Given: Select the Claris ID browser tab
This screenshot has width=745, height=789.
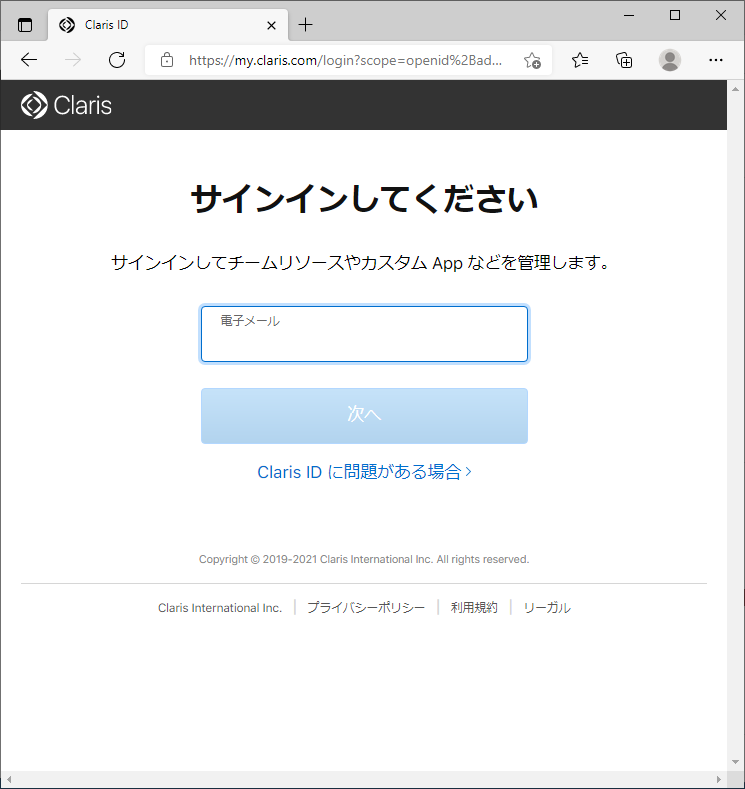Looking at the screenshot, I should [168, 25].
